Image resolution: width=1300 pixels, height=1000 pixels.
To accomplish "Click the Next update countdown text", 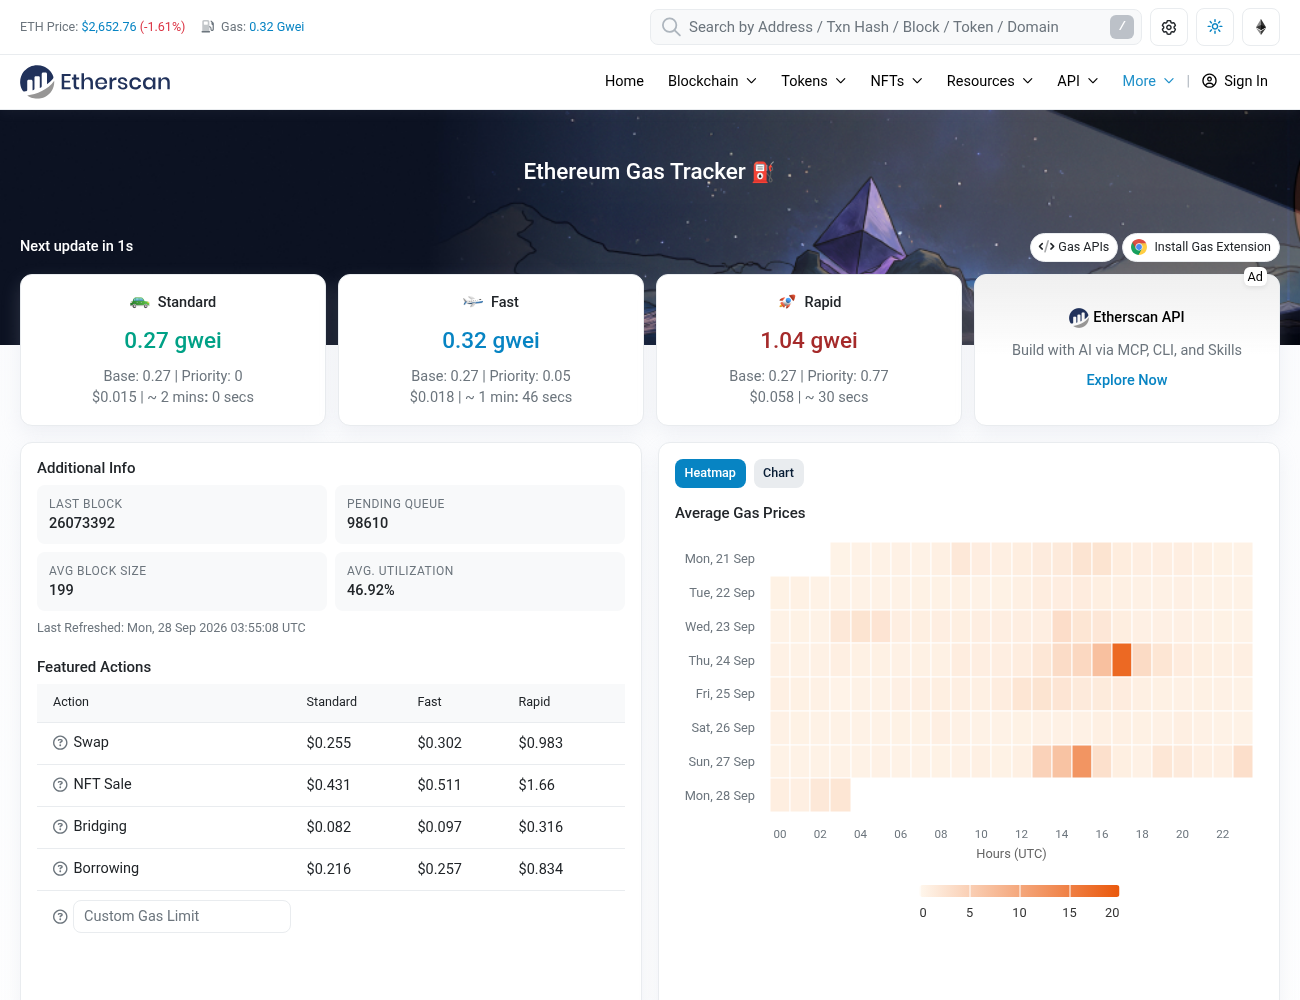I will click(77, 246).
